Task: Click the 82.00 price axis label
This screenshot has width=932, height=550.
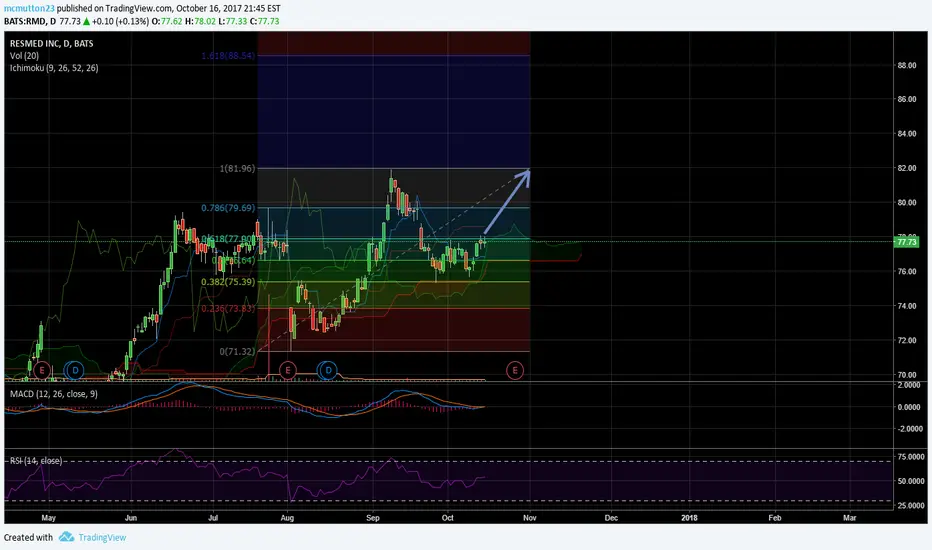Action: pos(906,168)
